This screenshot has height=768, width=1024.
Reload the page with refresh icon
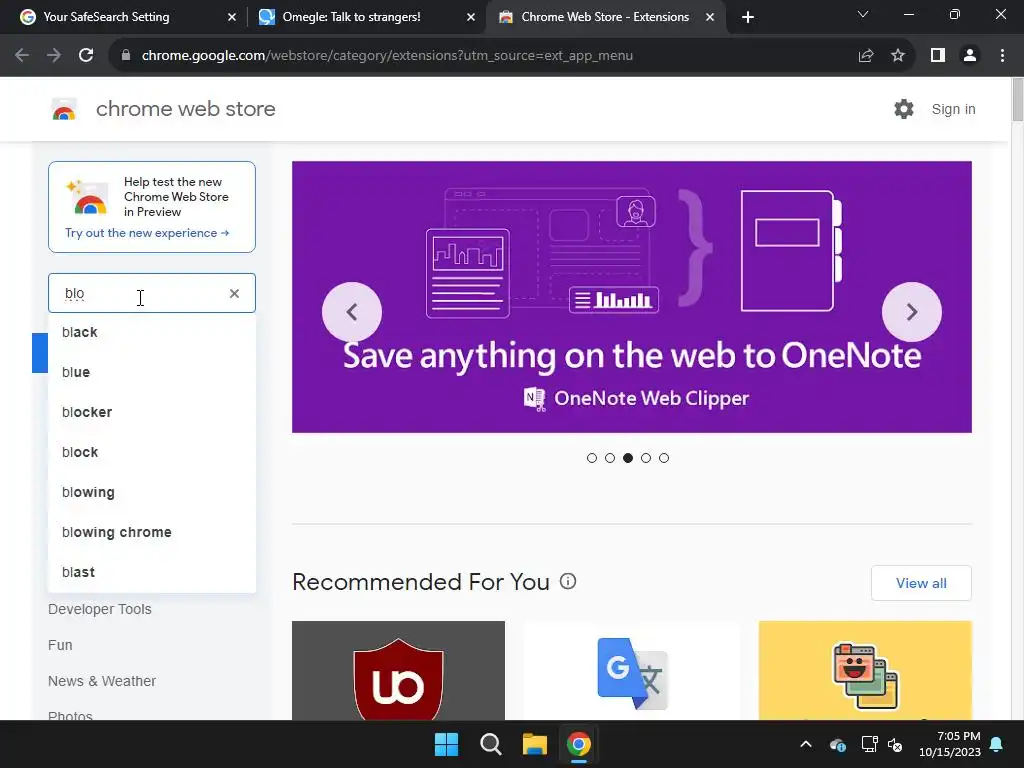[x=86, y=56]
